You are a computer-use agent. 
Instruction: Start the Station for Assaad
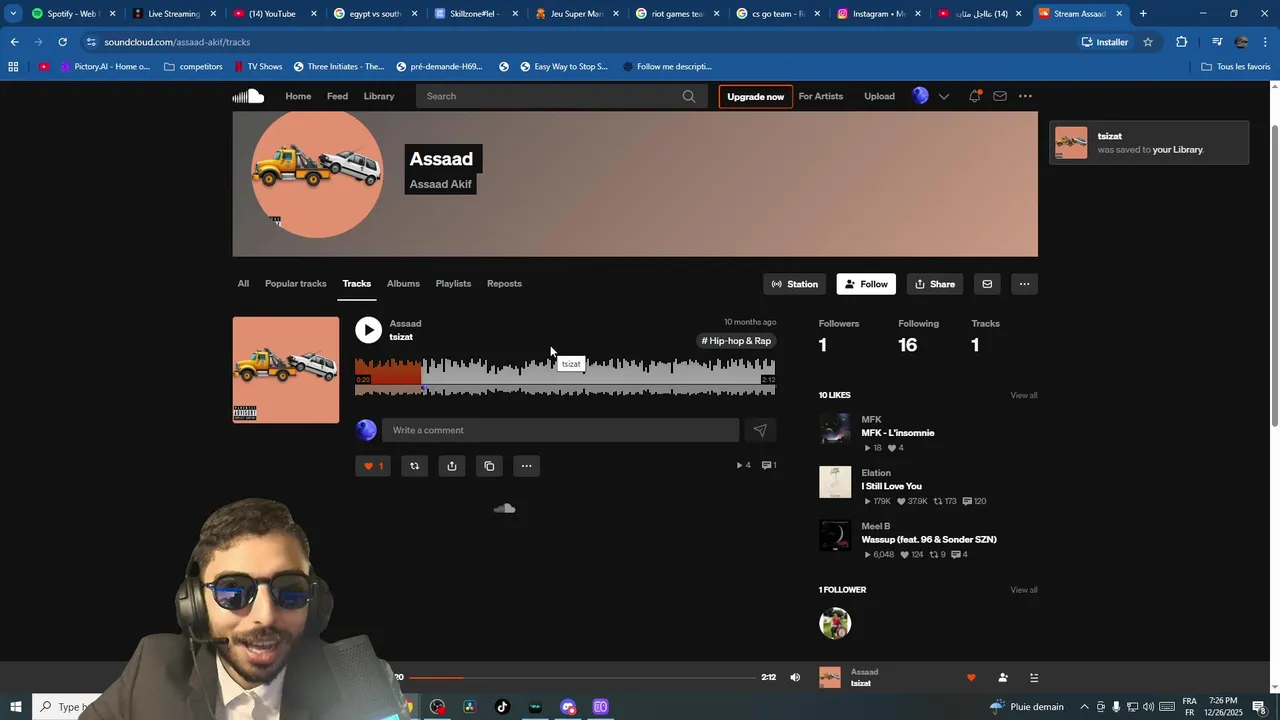click(x=795, y=284)
